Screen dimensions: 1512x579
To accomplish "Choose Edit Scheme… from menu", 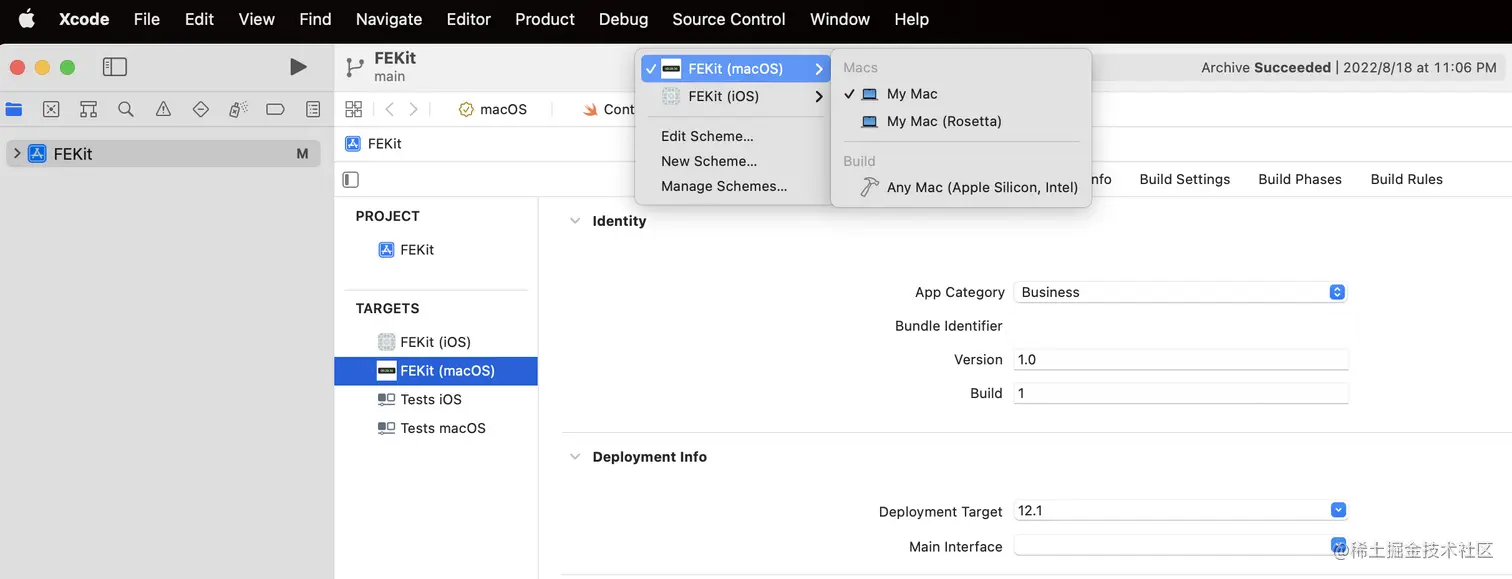I will point(707,136).
